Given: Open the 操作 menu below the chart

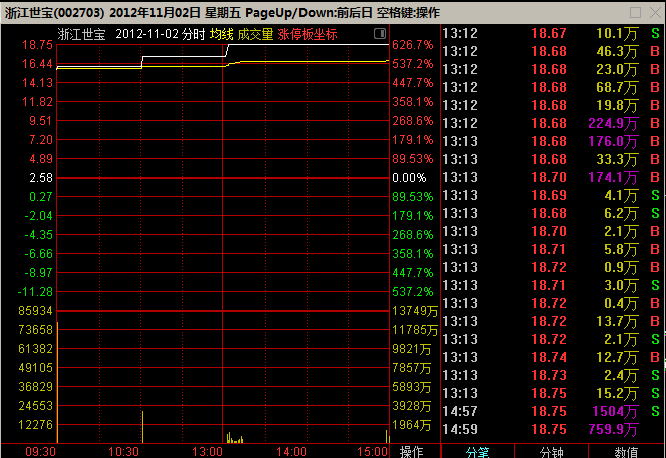Looking at the screenshot, I should click(412, 451).
